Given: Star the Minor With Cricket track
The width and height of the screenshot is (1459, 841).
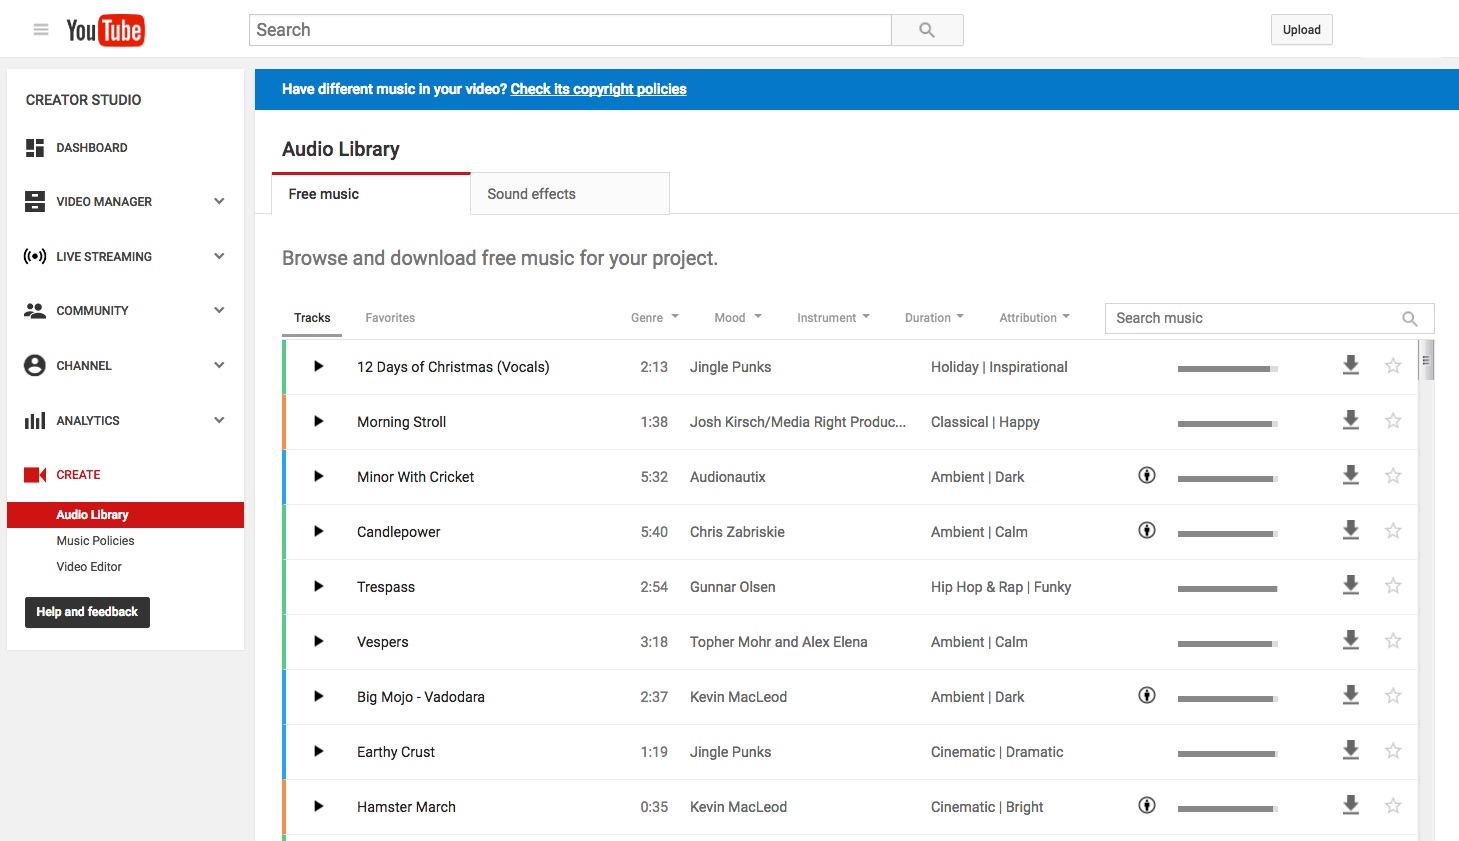Looking at the screenshot, I should click(1393, 476).
